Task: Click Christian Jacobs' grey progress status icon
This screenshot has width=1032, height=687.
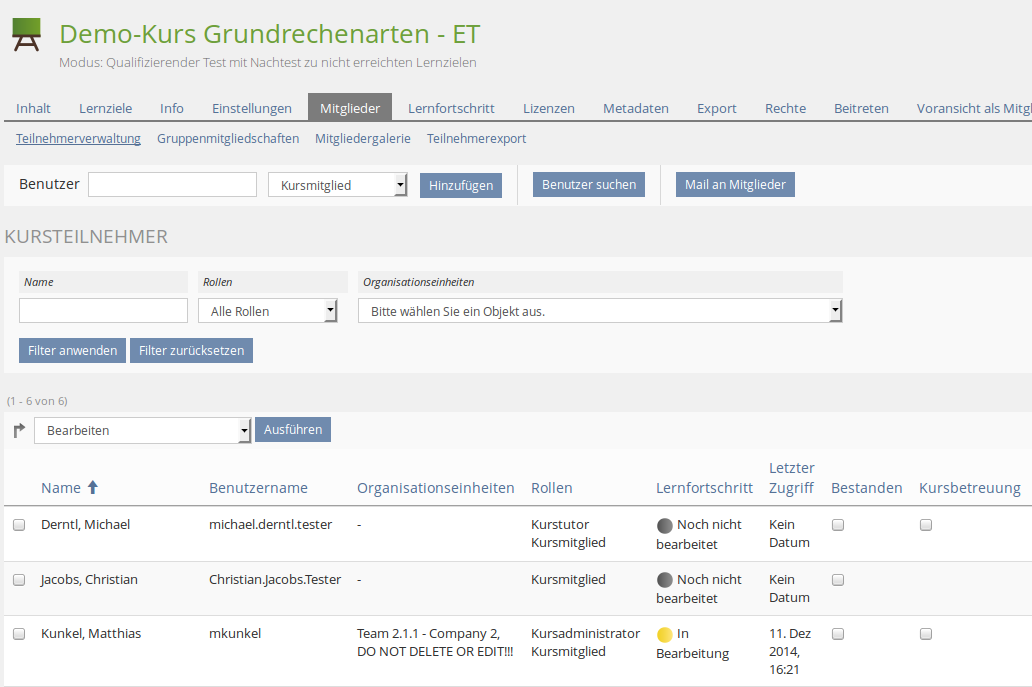Action: tap(665, 580)
